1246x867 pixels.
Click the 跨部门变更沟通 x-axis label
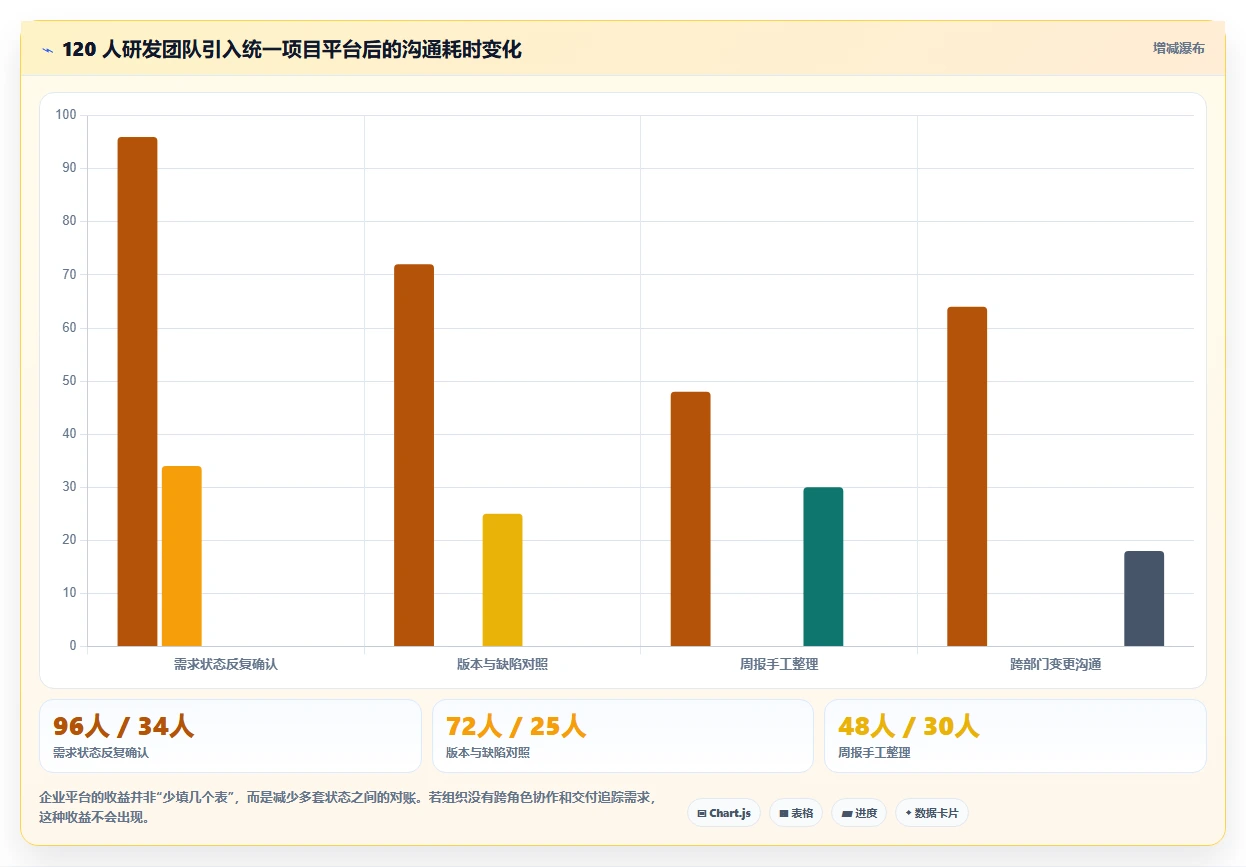pyautogui.click(x=1055, y=664)
